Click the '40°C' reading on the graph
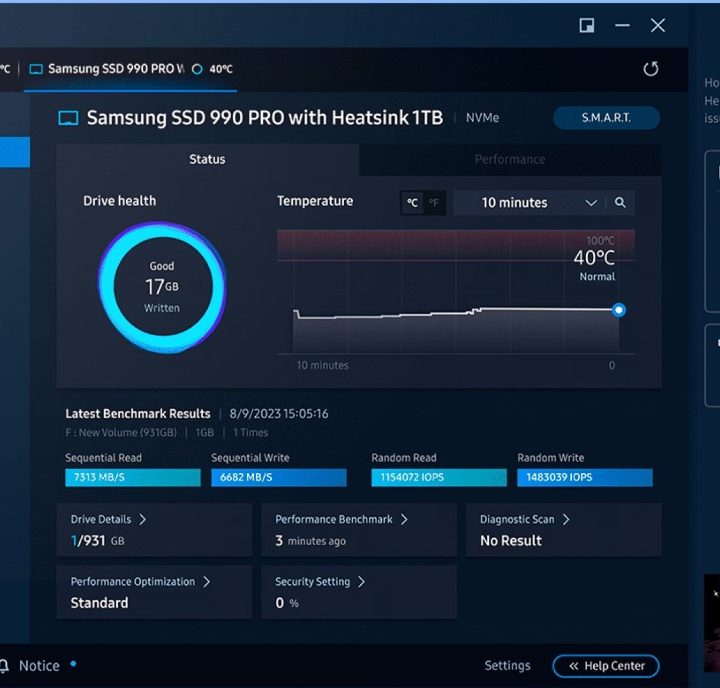Viewport: 720px width, 688px height. click(594, 258)
